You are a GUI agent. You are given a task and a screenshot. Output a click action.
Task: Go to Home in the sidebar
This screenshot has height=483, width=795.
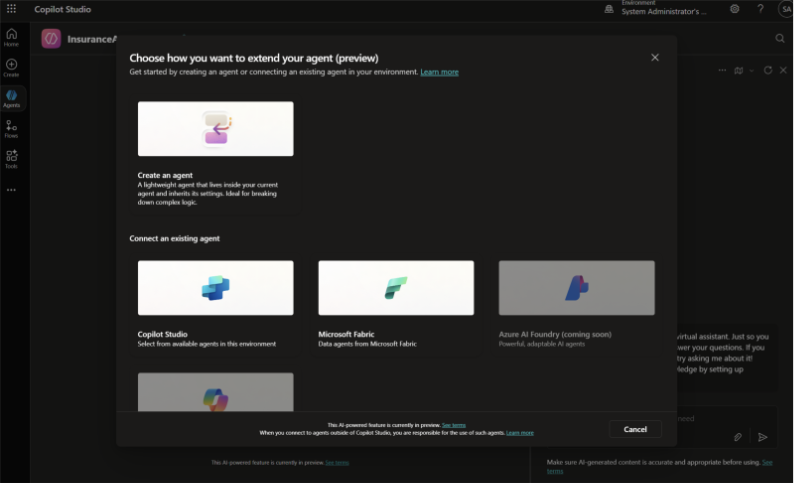pyautogui.click(x=11, y=38)
